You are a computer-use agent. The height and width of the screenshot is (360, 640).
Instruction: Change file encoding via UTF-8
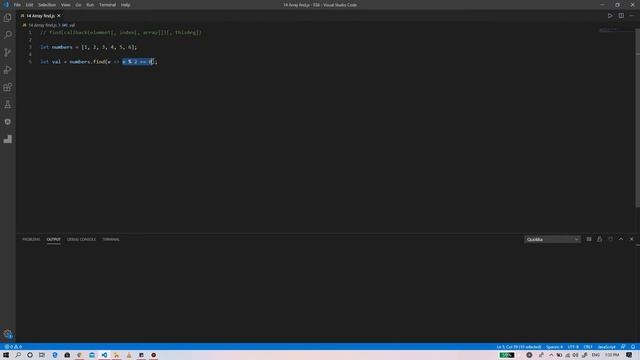pos(573,347)
